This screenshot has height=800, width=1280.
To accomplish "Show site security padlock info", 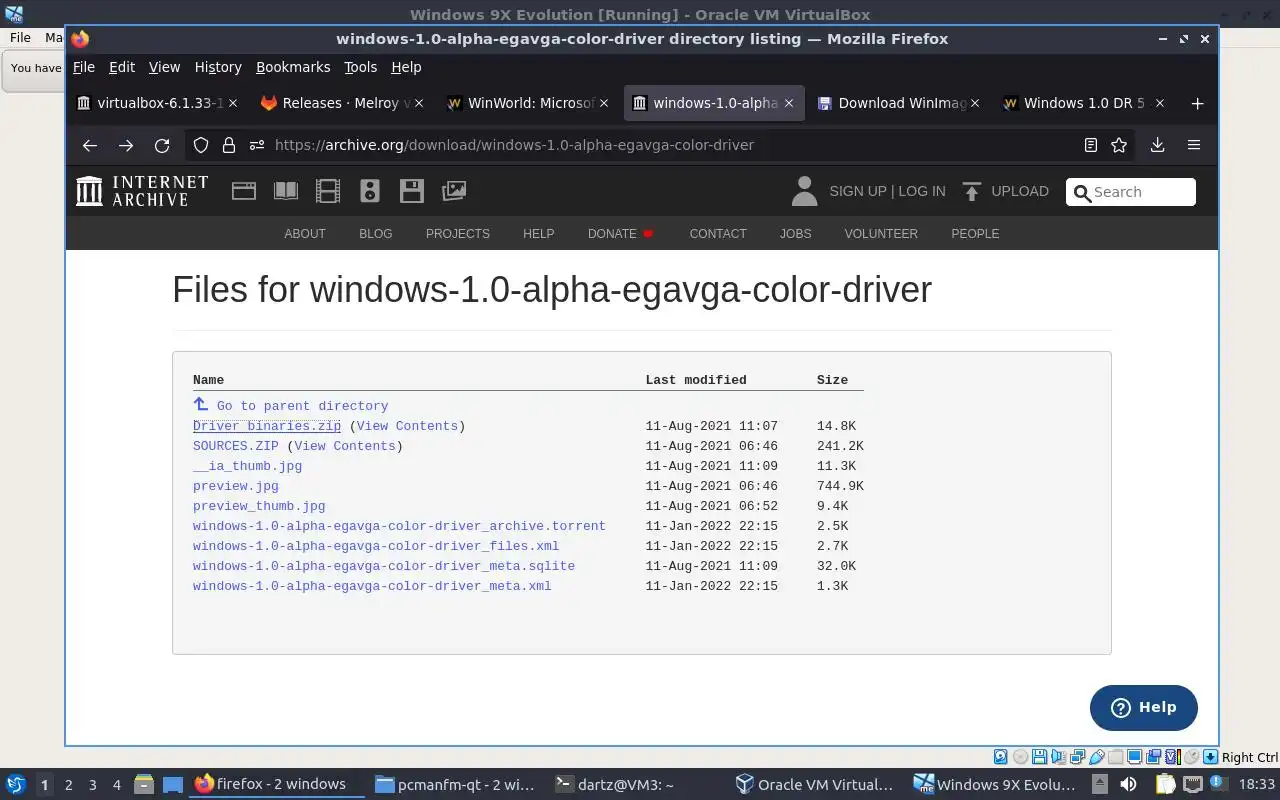I will coord(229,145).
